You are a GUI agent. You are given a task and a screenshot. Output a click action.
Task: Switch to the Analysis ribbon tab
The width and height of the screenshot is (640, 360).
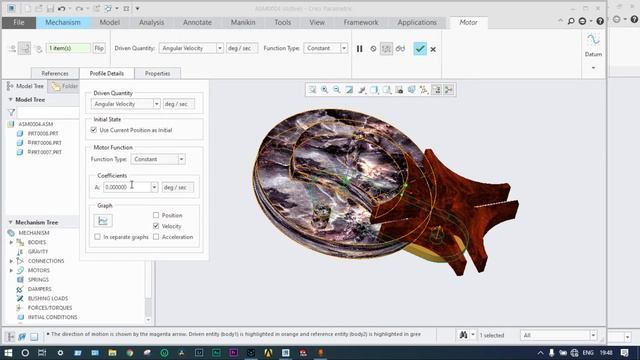point(151,22)
